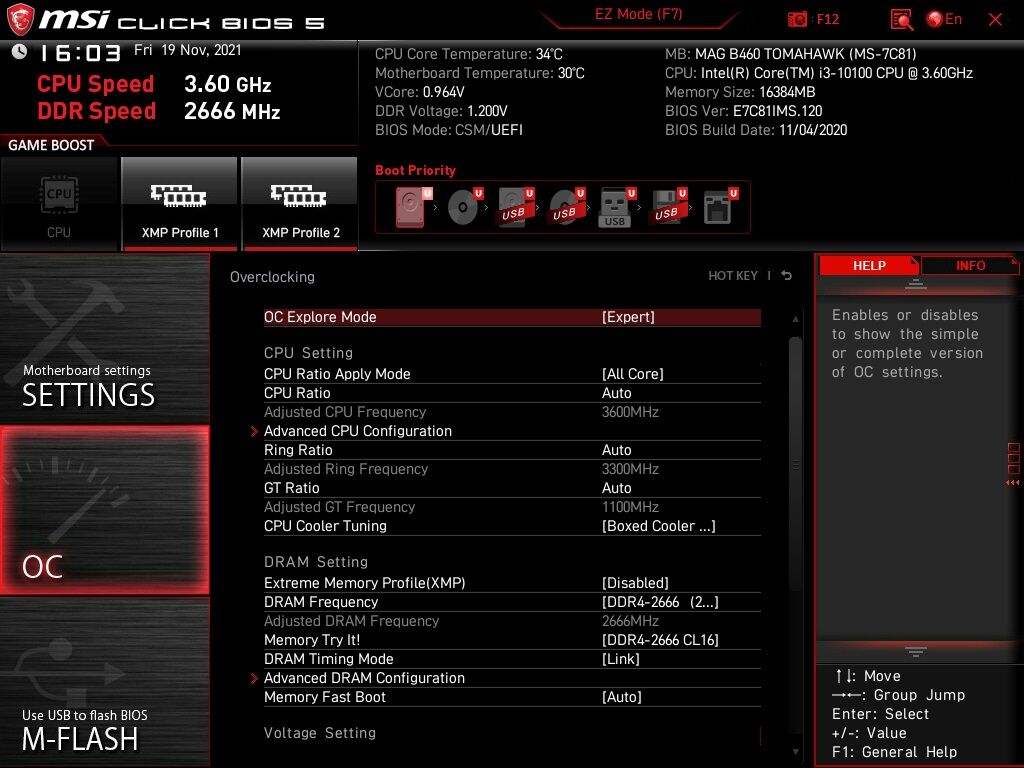Click the BIOS Ver E7C81IMS.120 text

click(743, 111)
